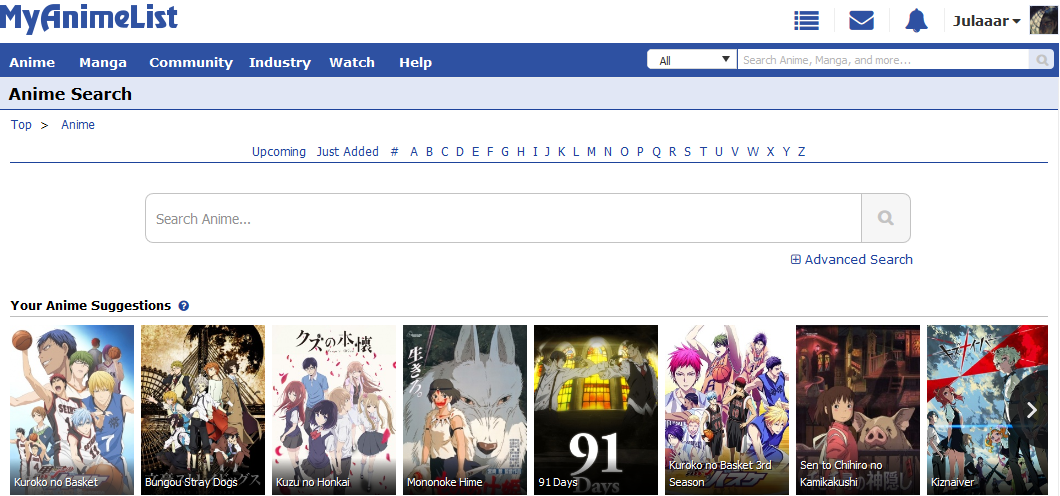Open Mononoke Hime suggestion thumbnail

tap(465, 410)
